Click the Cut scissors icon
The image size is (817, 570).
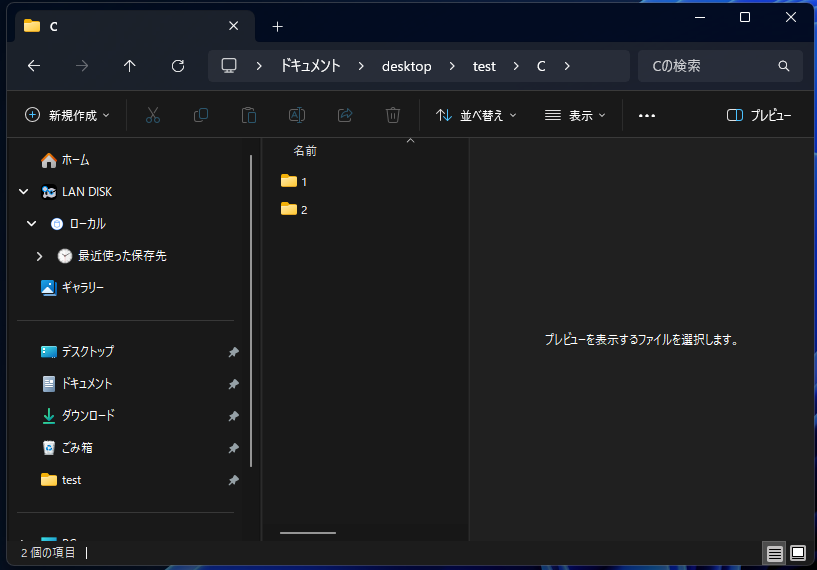[x=153, y=115]
